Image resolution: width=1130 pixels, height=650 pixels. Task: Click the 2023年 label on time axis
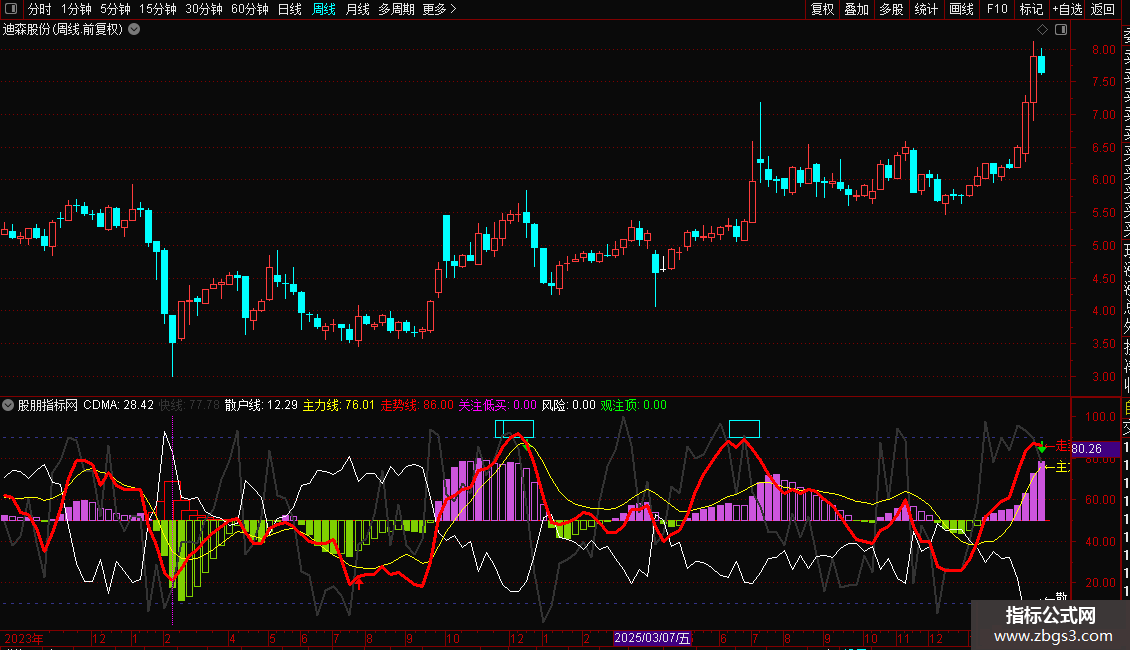[x=24, y=638]
